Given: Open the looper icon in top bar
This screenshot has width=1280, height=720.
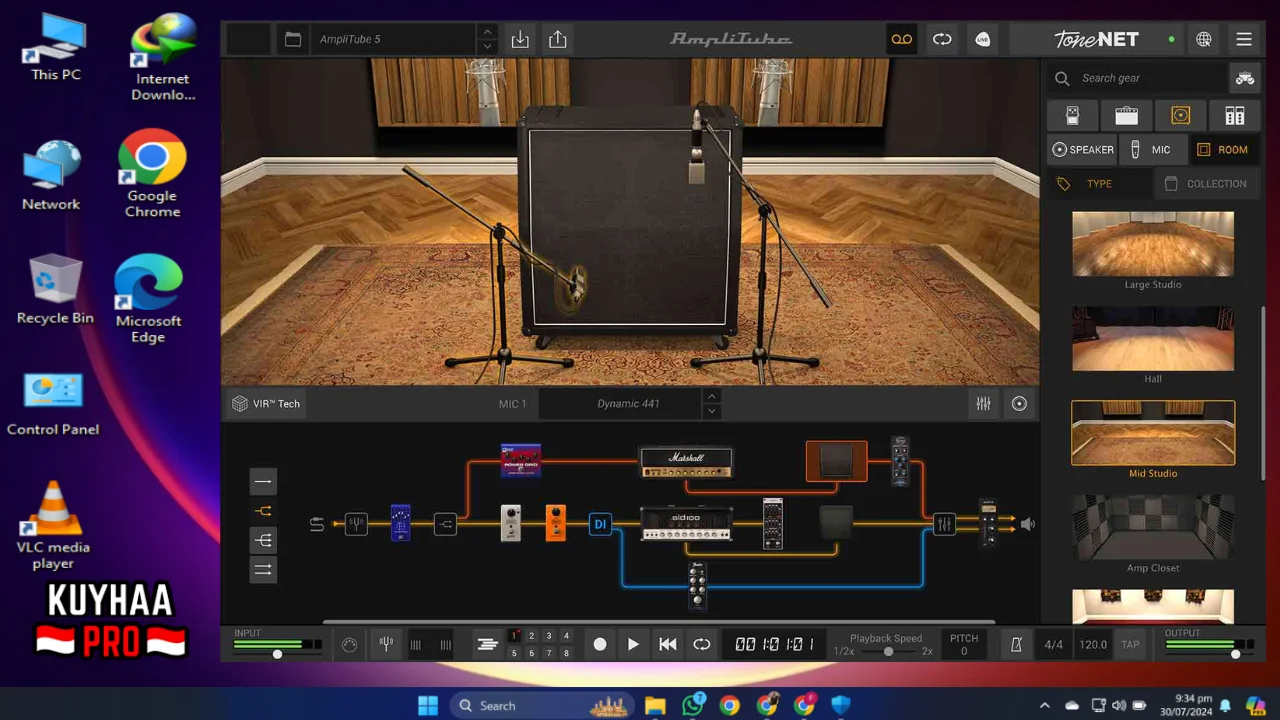Looking at the screenshot, I should [x=942, y=39].
